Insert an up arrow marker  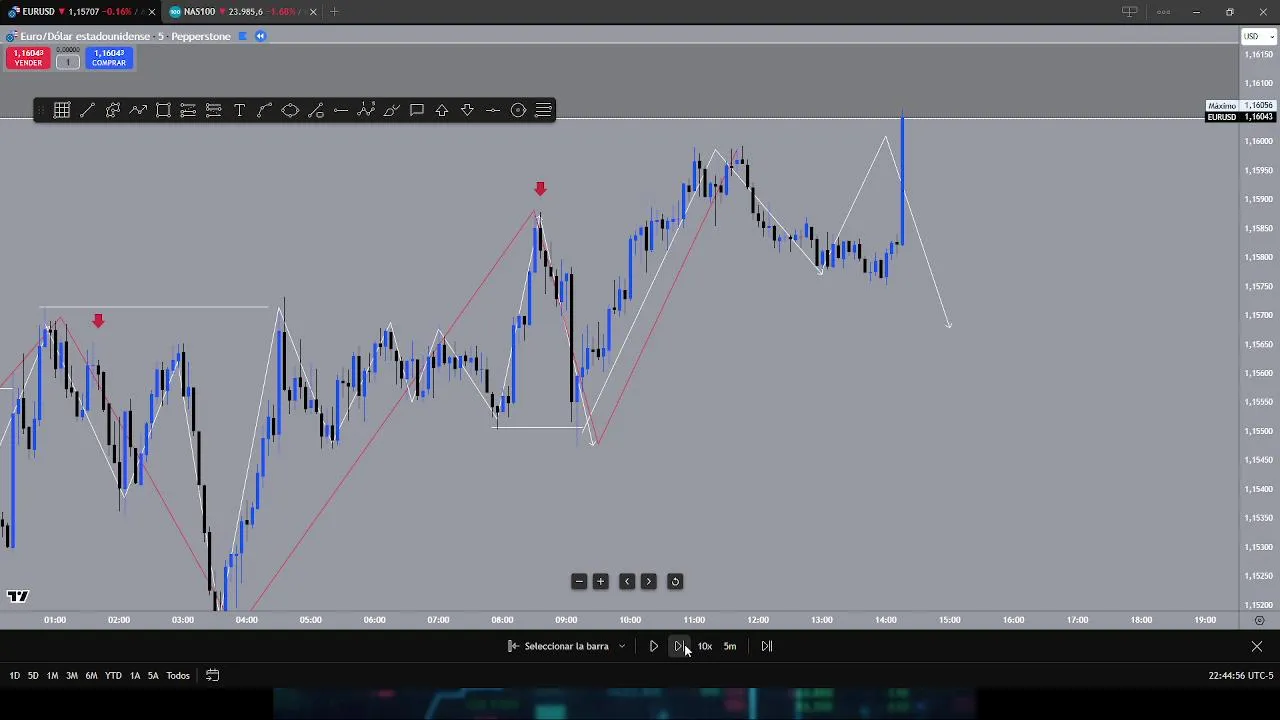(442, 110)
